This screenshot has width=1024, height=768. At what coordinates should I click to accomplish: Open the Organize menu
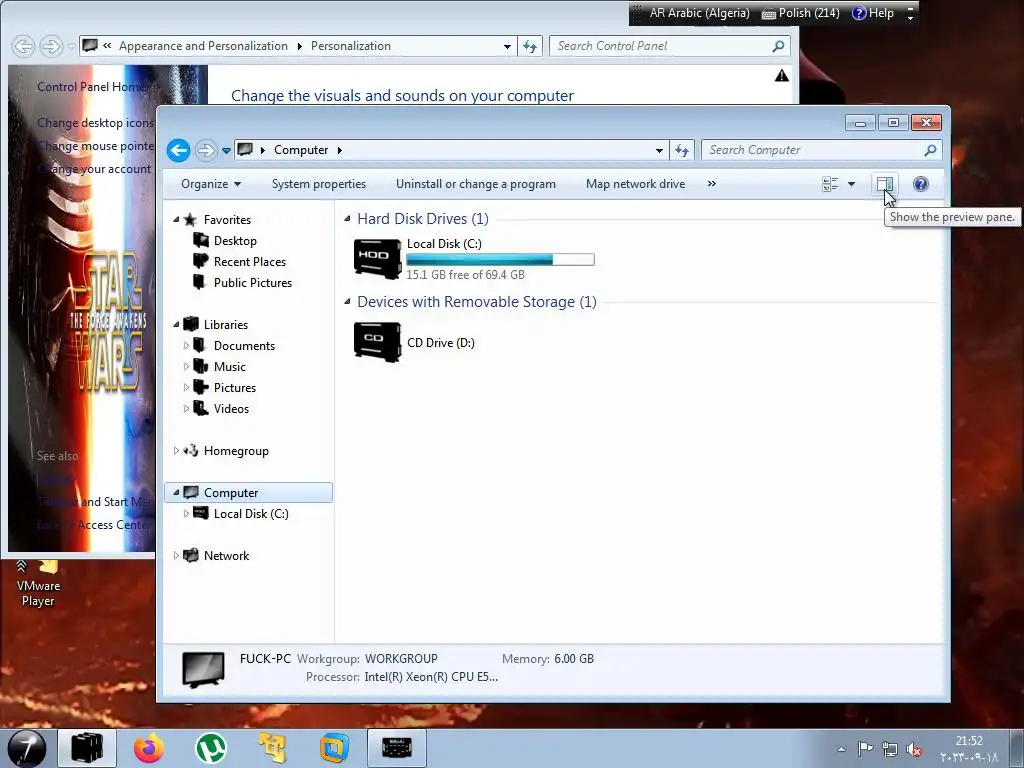click(x=211, y=184)
